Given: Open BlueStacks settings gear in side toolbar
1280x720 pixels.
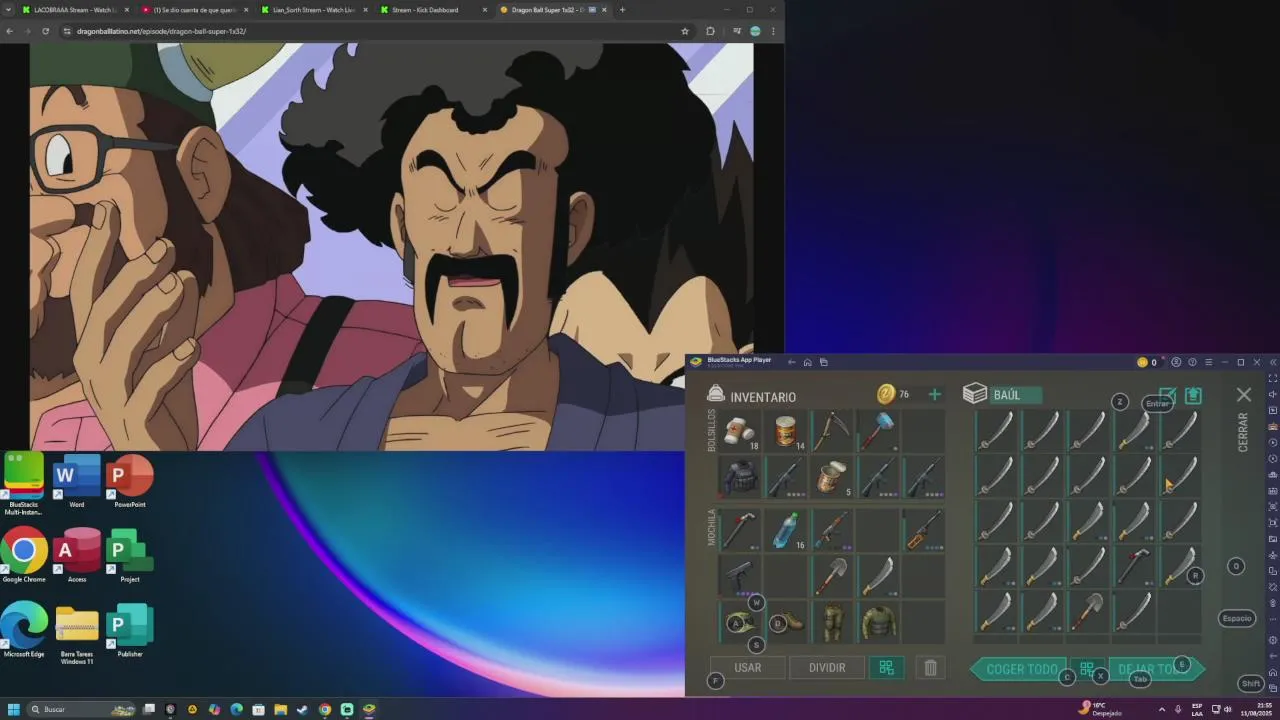Looking at the screenshot, I should tap(1273, 639).
